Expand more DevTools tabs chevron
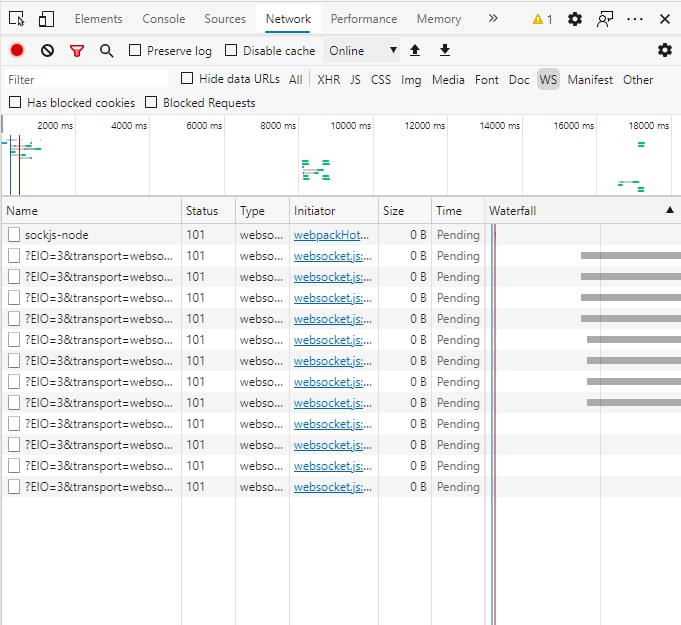 click(492, 19)
